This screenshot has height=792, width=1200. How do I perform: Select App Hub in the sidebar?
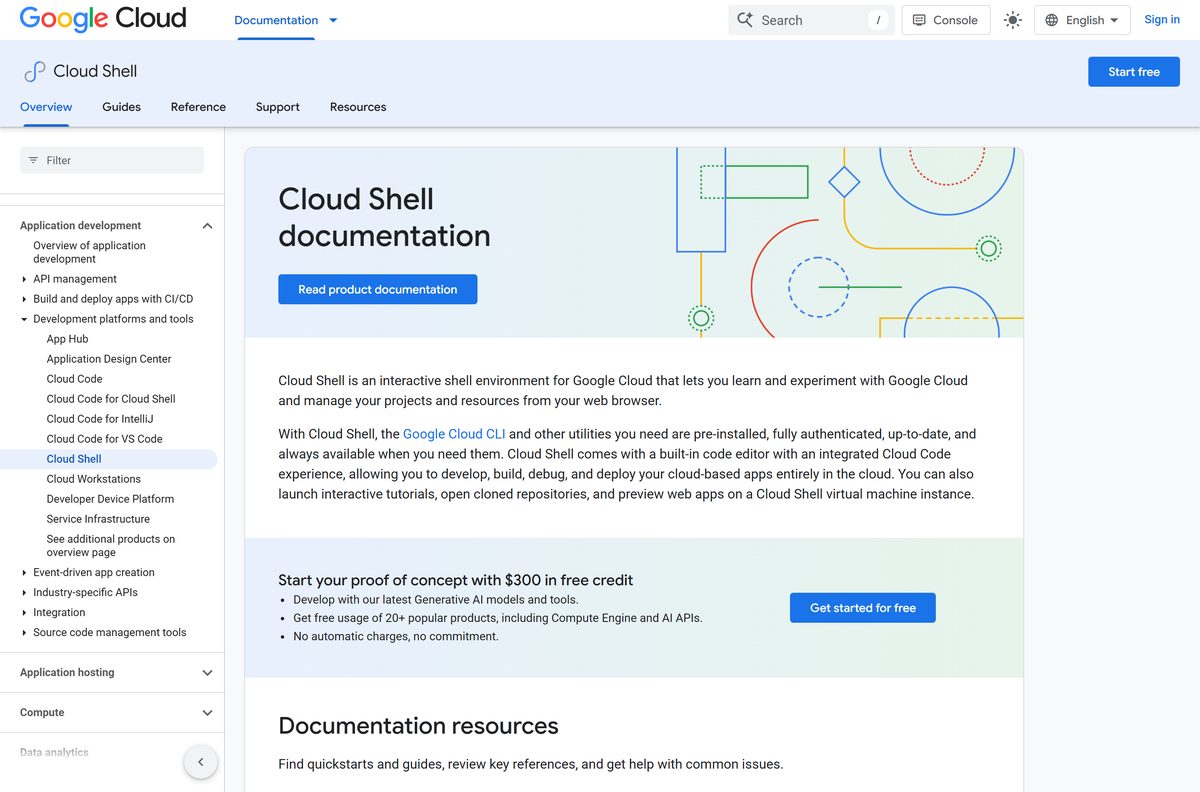pos(67,339)
